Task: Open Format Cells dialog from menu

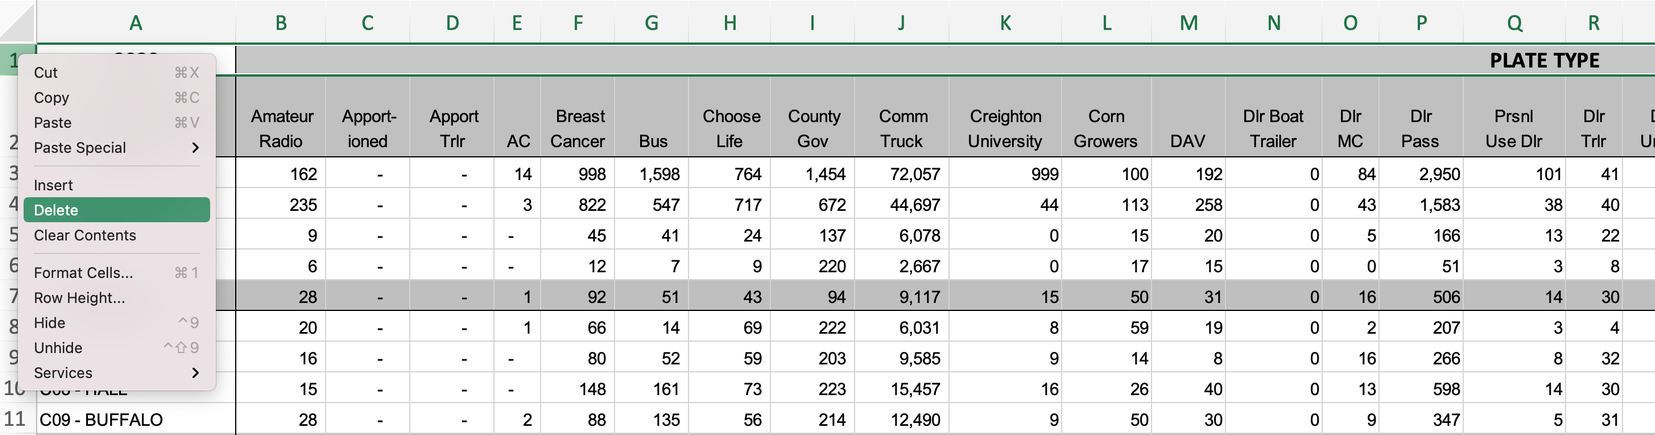Action: [x=116, y=272]
